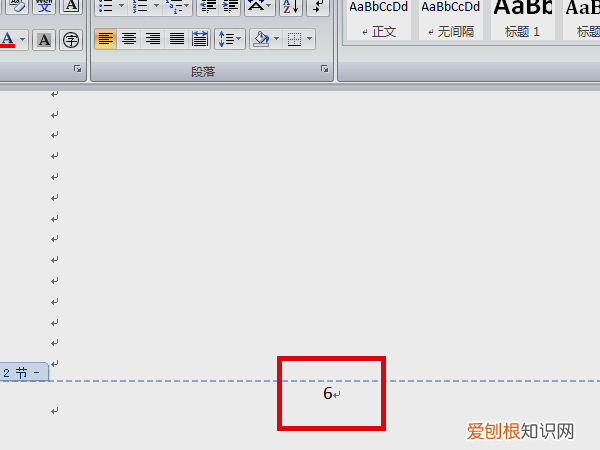600x450 pixels.
Task: Align the paragraph to the right
Action: point(153,40)
